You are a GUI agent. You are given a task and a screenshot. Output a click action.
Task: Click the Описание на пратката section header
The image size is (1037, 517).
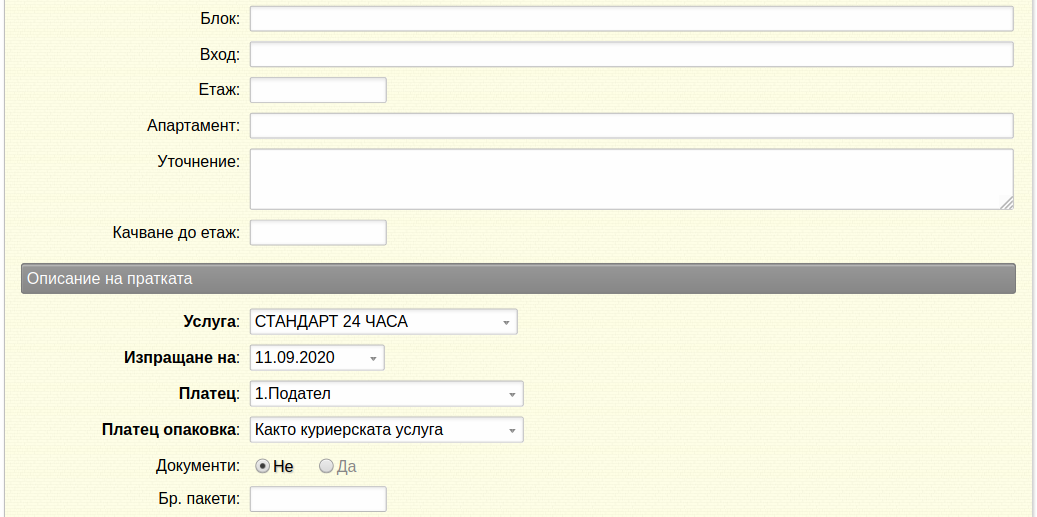[x=518, y=278]
